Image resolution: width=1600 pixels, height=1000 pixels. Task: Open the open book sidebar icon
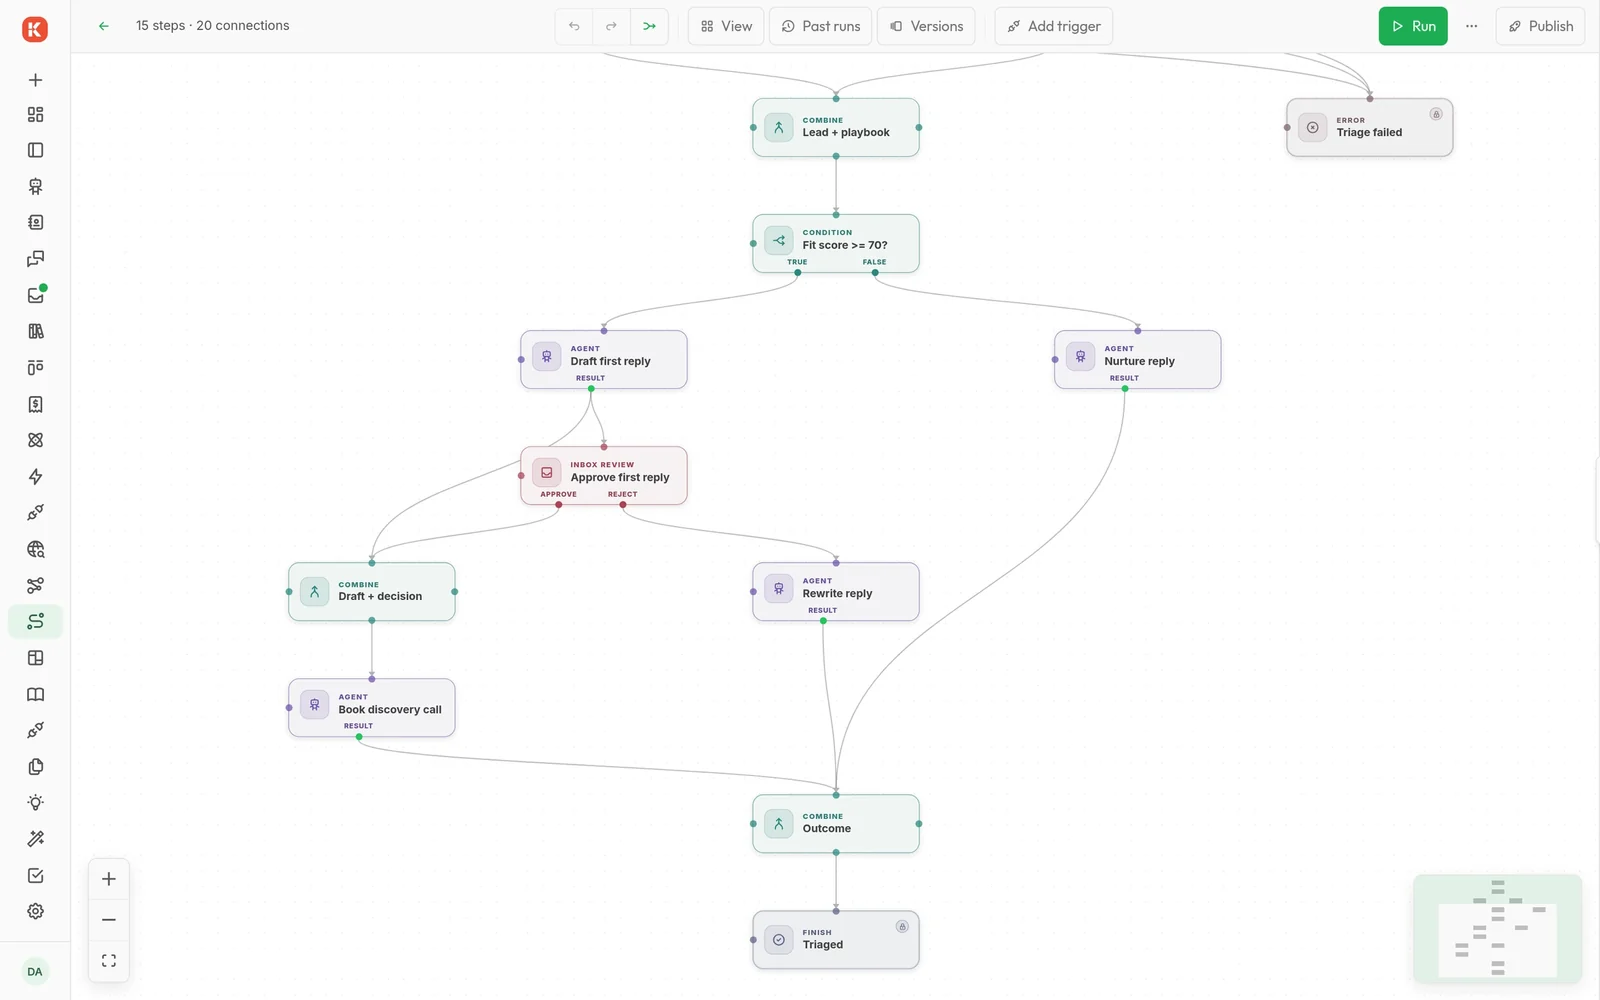click(x=35, y=694)
